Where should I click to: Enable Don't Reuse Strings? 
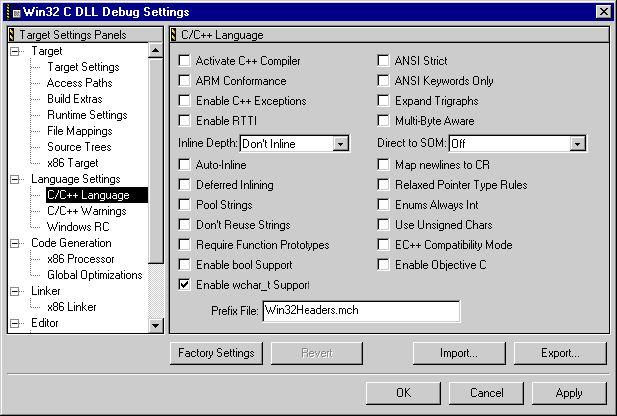click(x=184, y=225)
